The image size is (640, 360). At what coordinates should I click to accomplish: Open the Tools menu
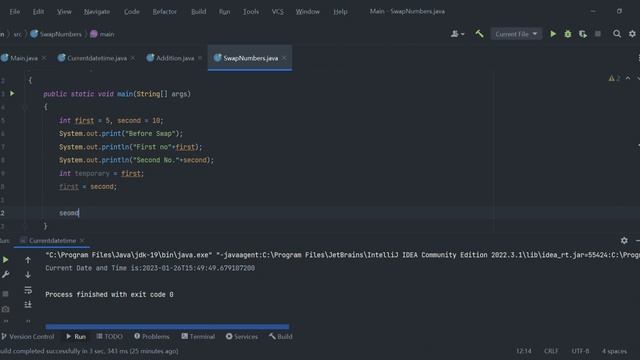(251, 11)
